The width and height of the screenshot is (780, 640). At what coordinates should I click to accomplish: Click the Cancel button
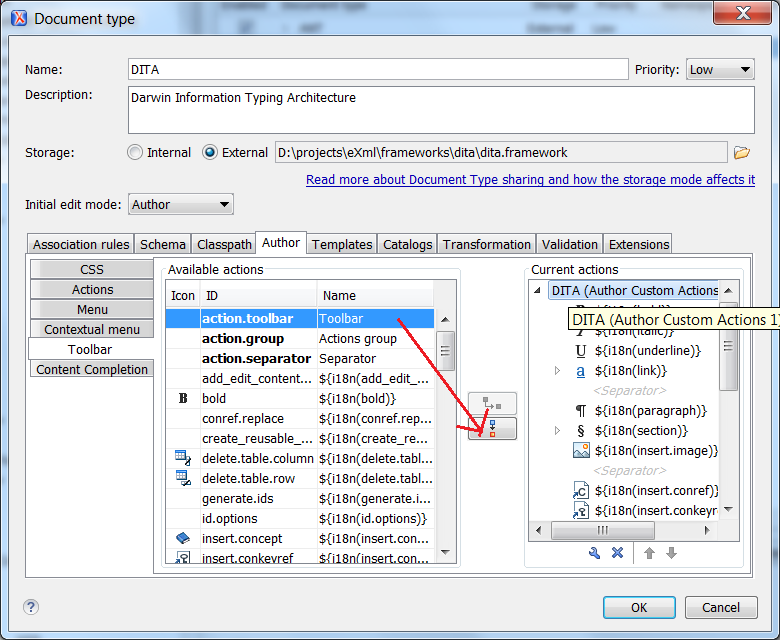pyautogui.click(x=721, y=607)
